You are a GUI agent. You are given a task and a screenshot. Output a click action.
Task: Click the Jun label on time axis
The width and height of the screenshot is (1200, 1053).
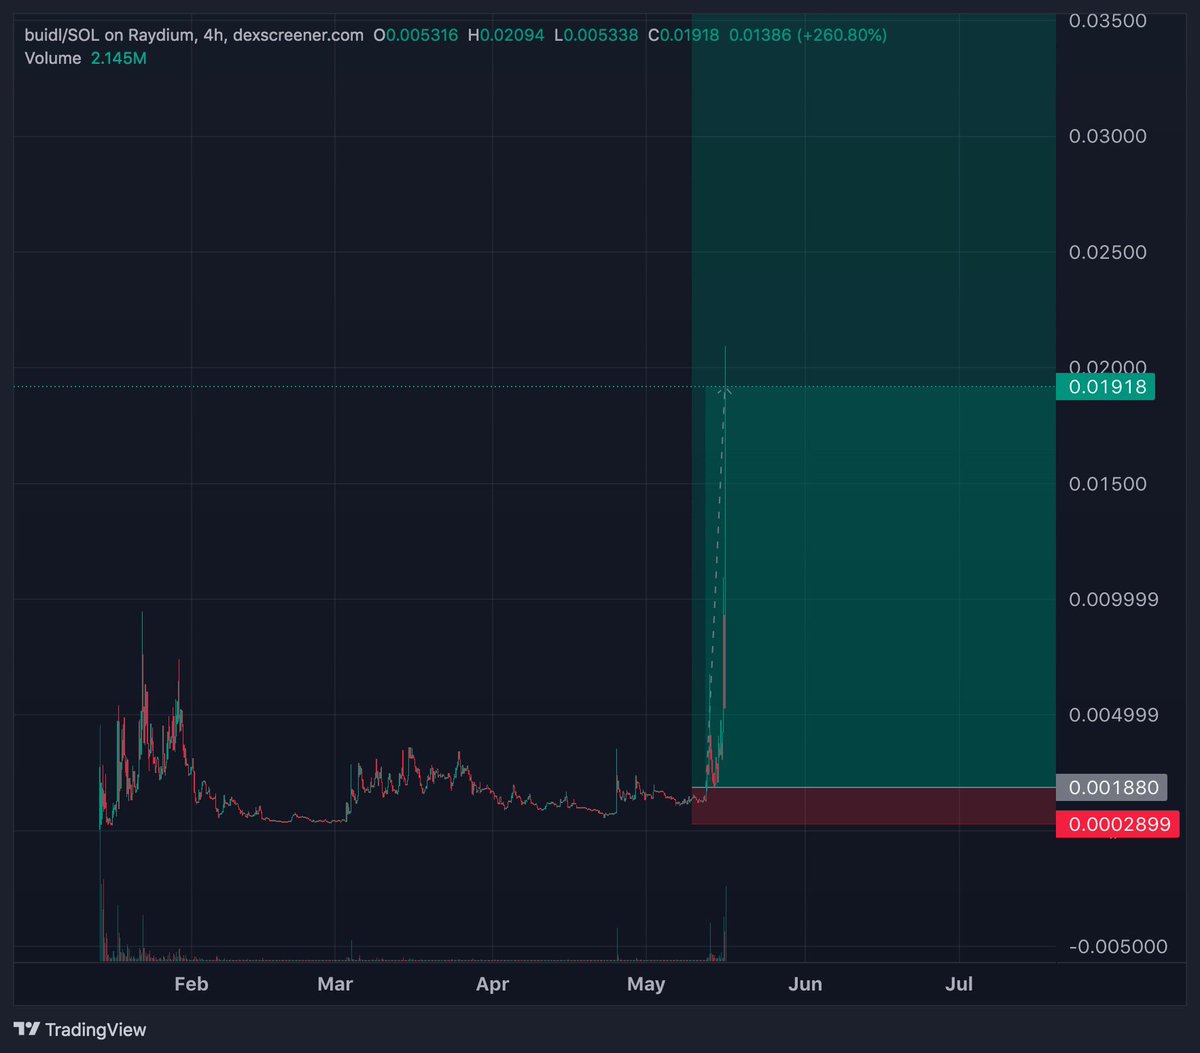tap(805, 985)
